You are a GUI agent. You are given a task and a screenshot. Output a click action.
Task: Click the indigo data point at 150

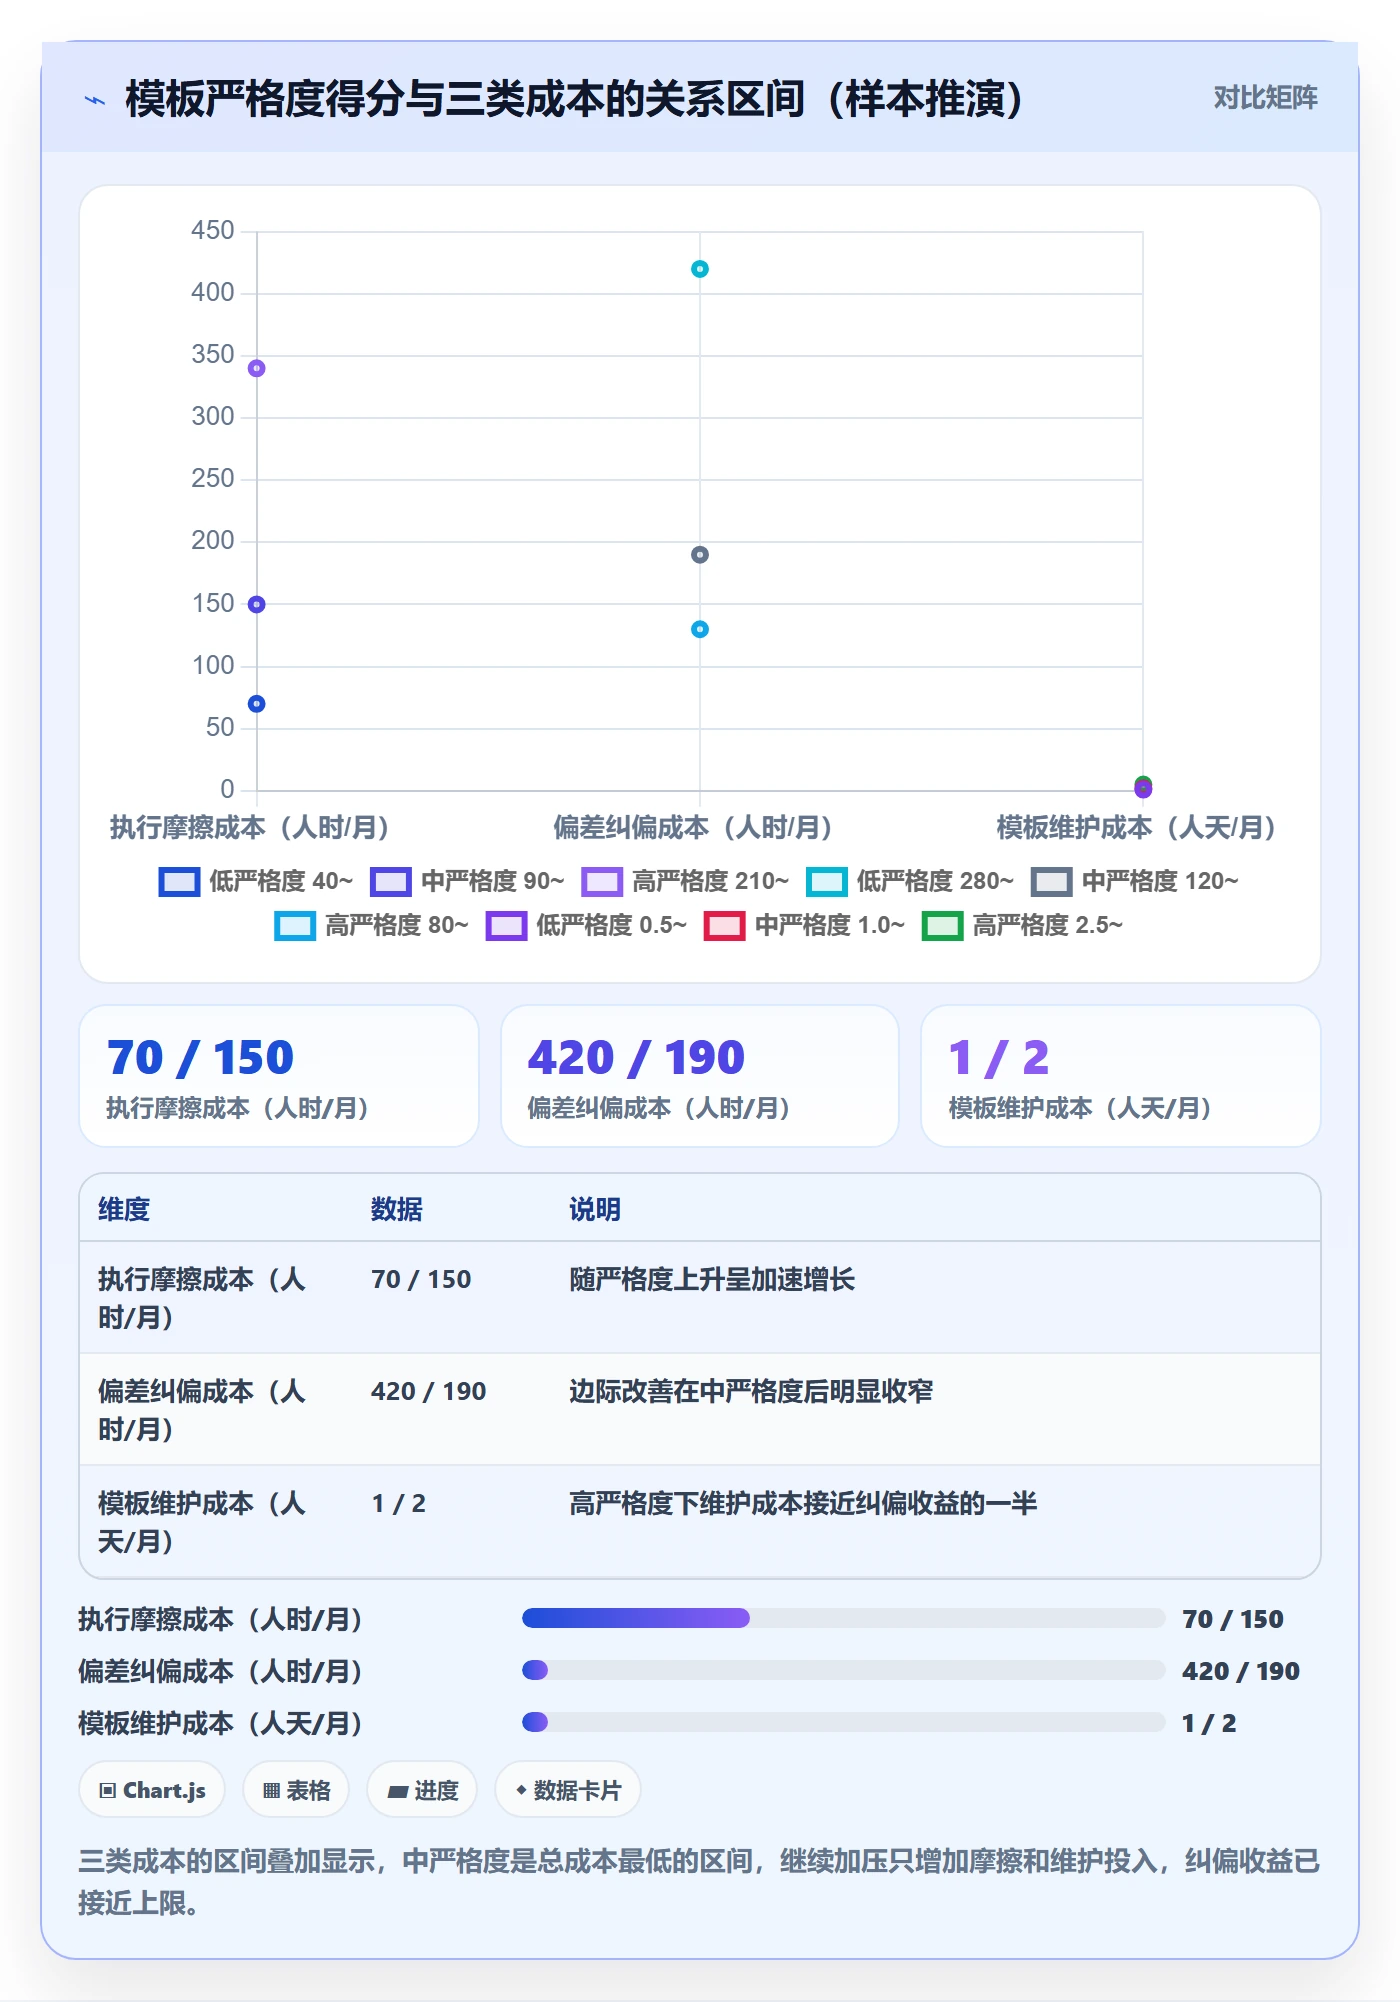[257, 604]
